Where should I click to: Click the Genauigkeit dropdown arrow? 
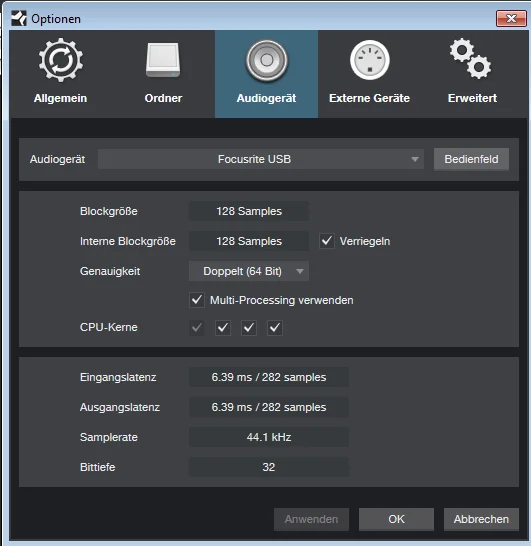[x=300, y=271]
